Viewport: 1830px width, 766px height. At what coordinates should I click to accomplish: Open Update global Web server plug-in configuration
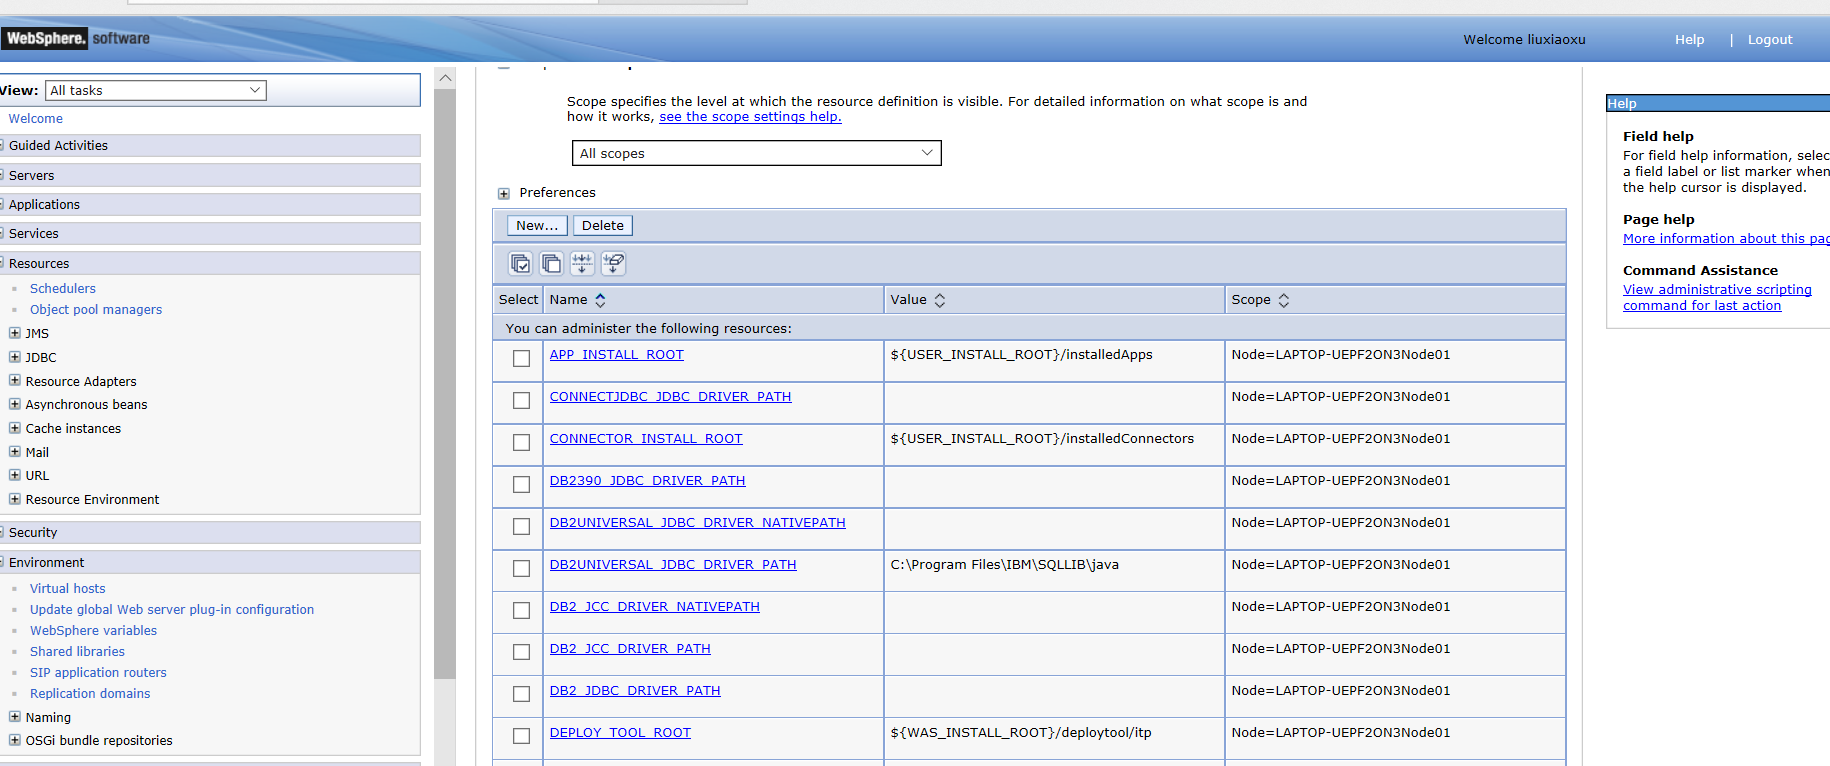click(x=172, y=610)
